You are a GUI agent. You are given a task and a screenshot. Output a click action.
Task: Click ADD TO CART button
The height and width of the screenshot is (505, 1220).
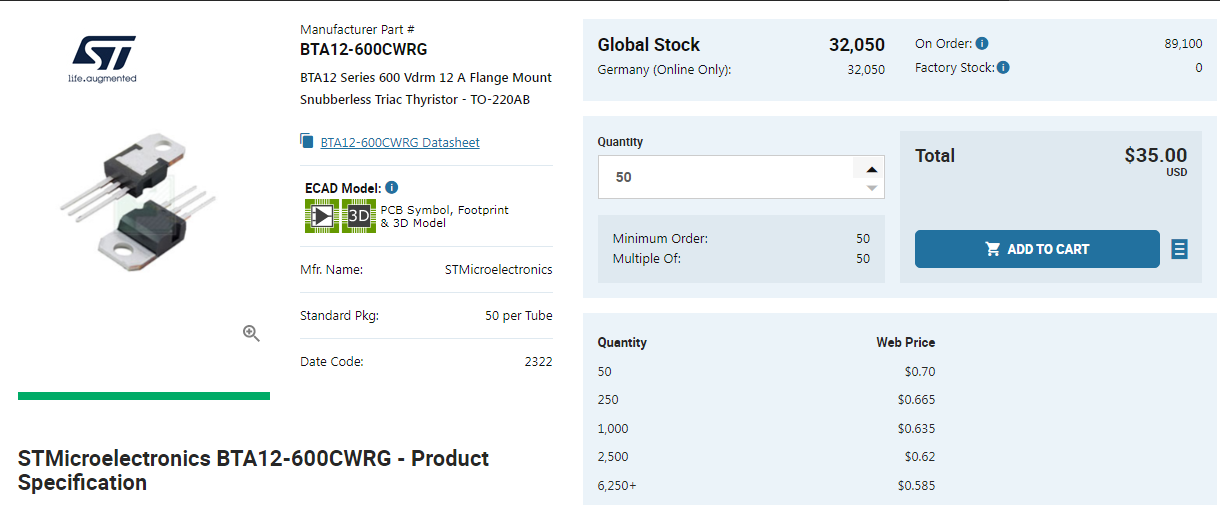click(x=1037, y=249)
